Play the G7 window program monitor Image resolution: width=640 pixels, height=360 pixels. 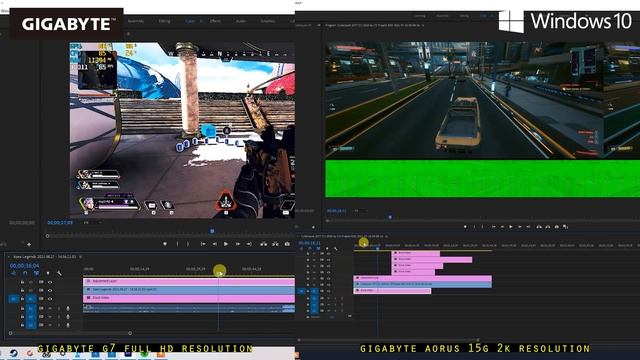[x=226, y=244]
